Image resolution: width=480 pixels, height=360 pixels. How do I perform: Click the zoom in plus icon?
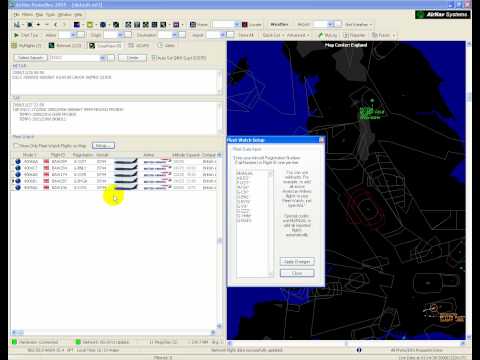[38, 25]
